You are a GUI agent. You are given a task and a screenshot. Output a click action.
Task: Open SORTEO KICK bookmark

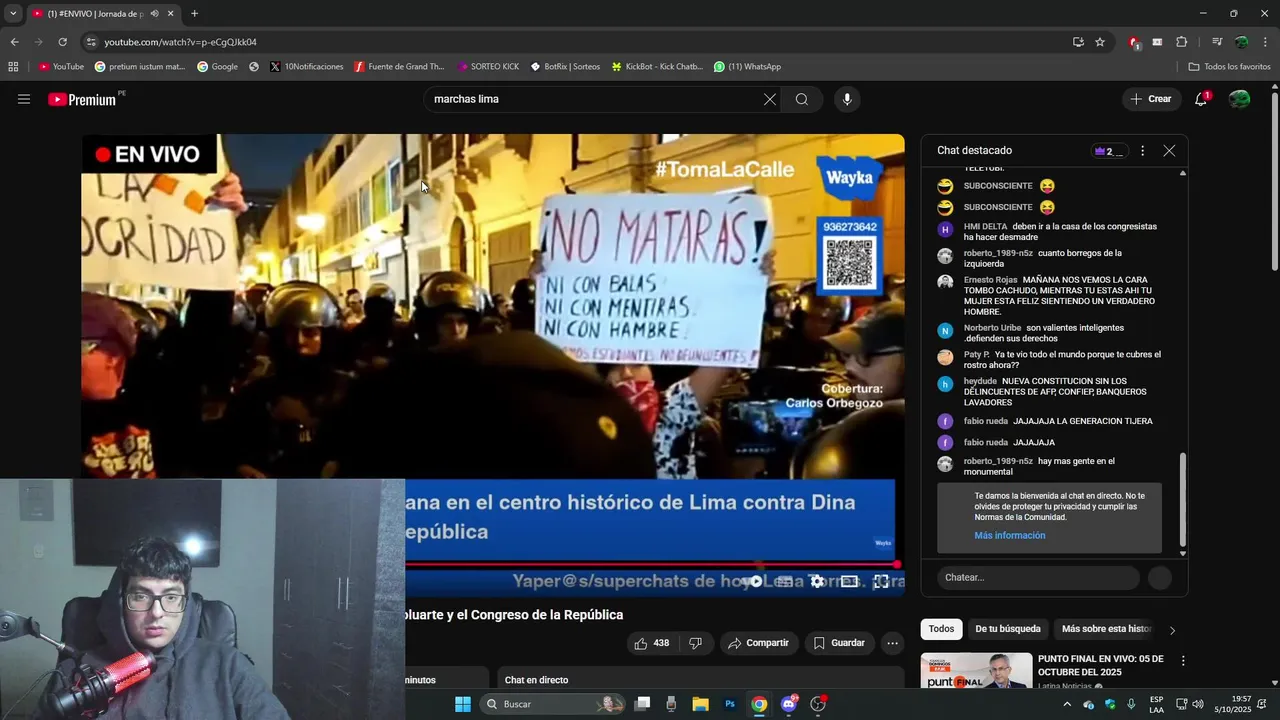tap(488, 67)
